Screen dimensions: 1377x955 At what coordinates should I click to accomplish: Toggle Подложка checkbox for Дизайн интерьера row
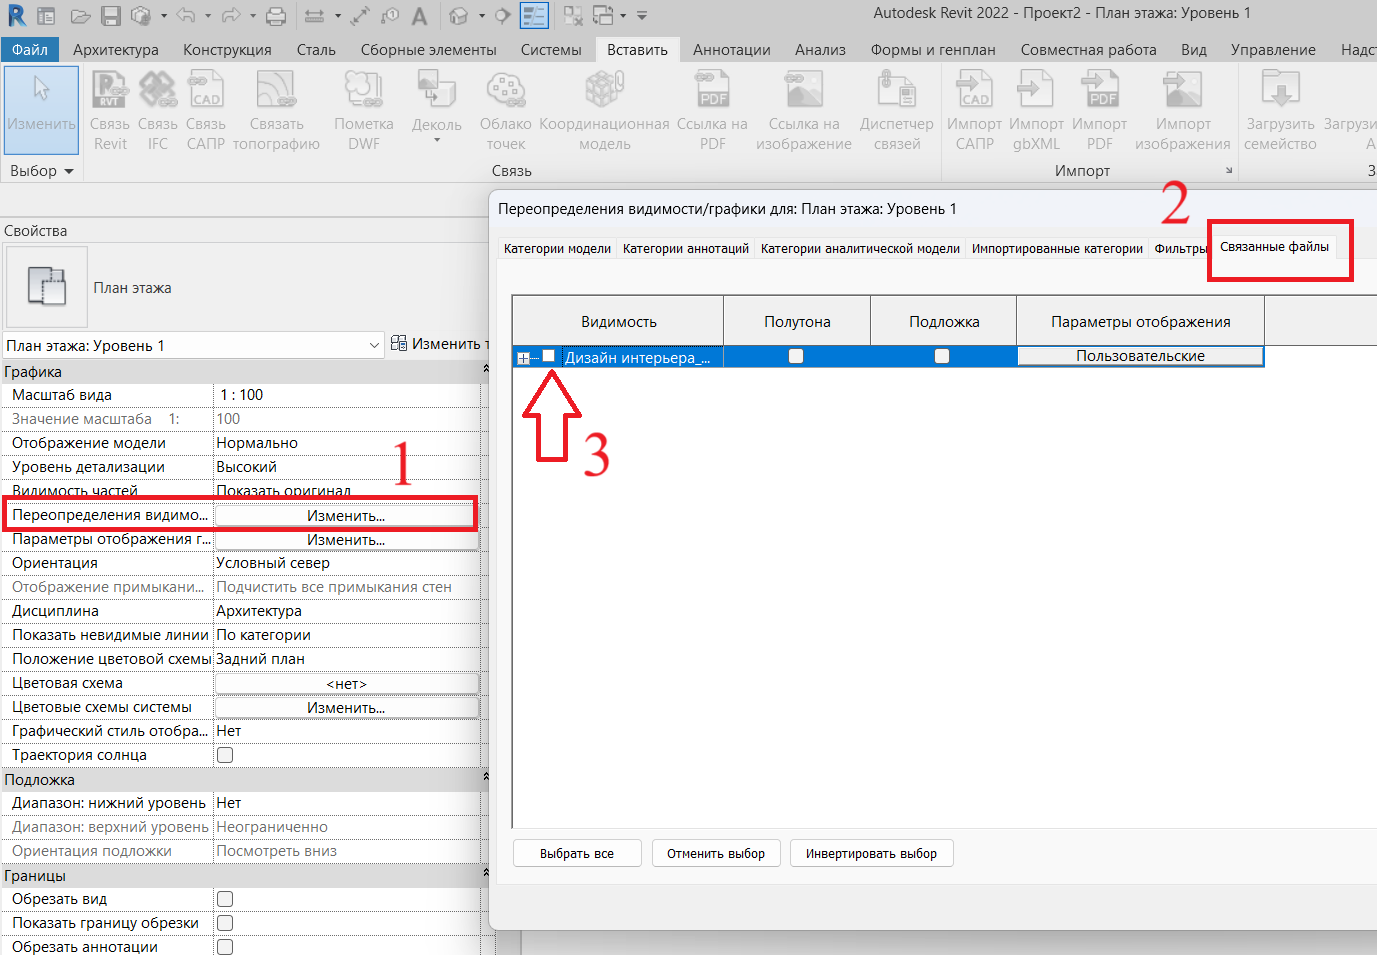942,356
